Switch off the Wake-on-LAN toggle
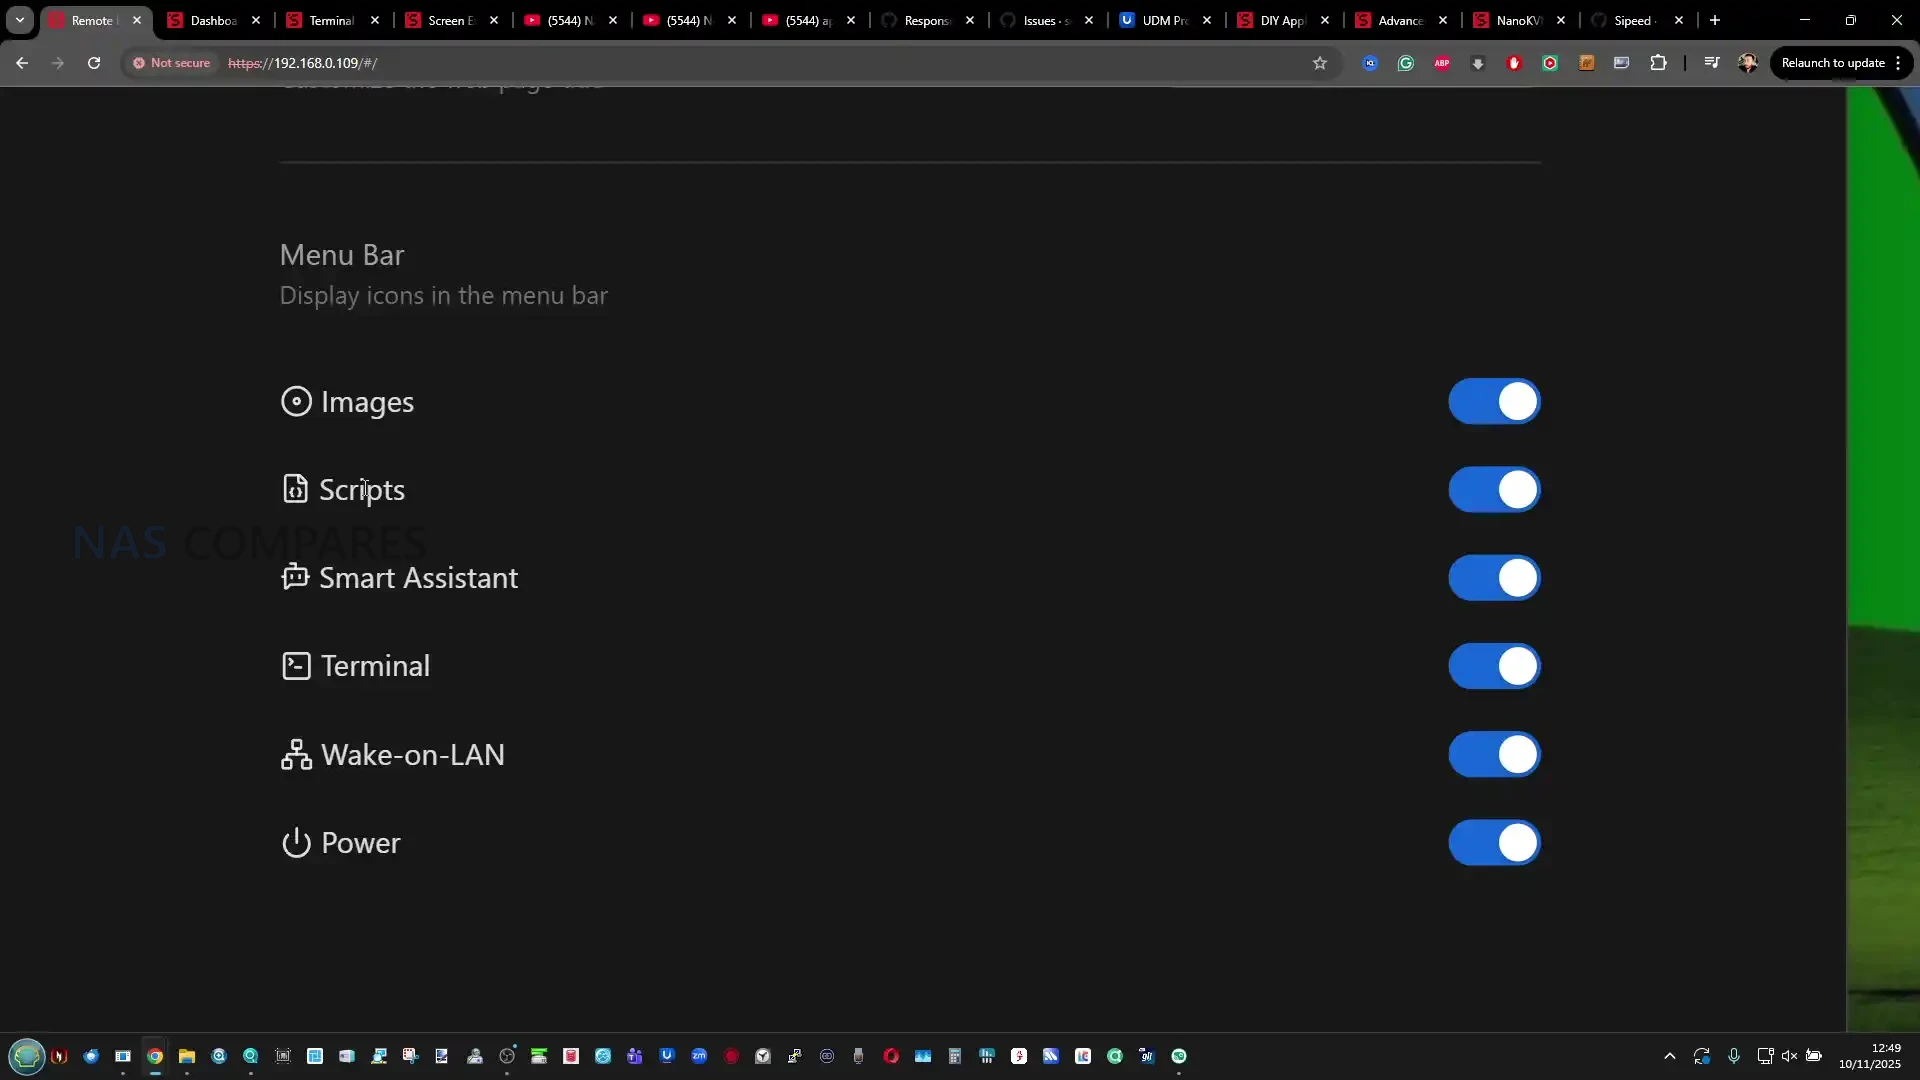This screenshot has width=1920, height=1080. pos(1494,755)
